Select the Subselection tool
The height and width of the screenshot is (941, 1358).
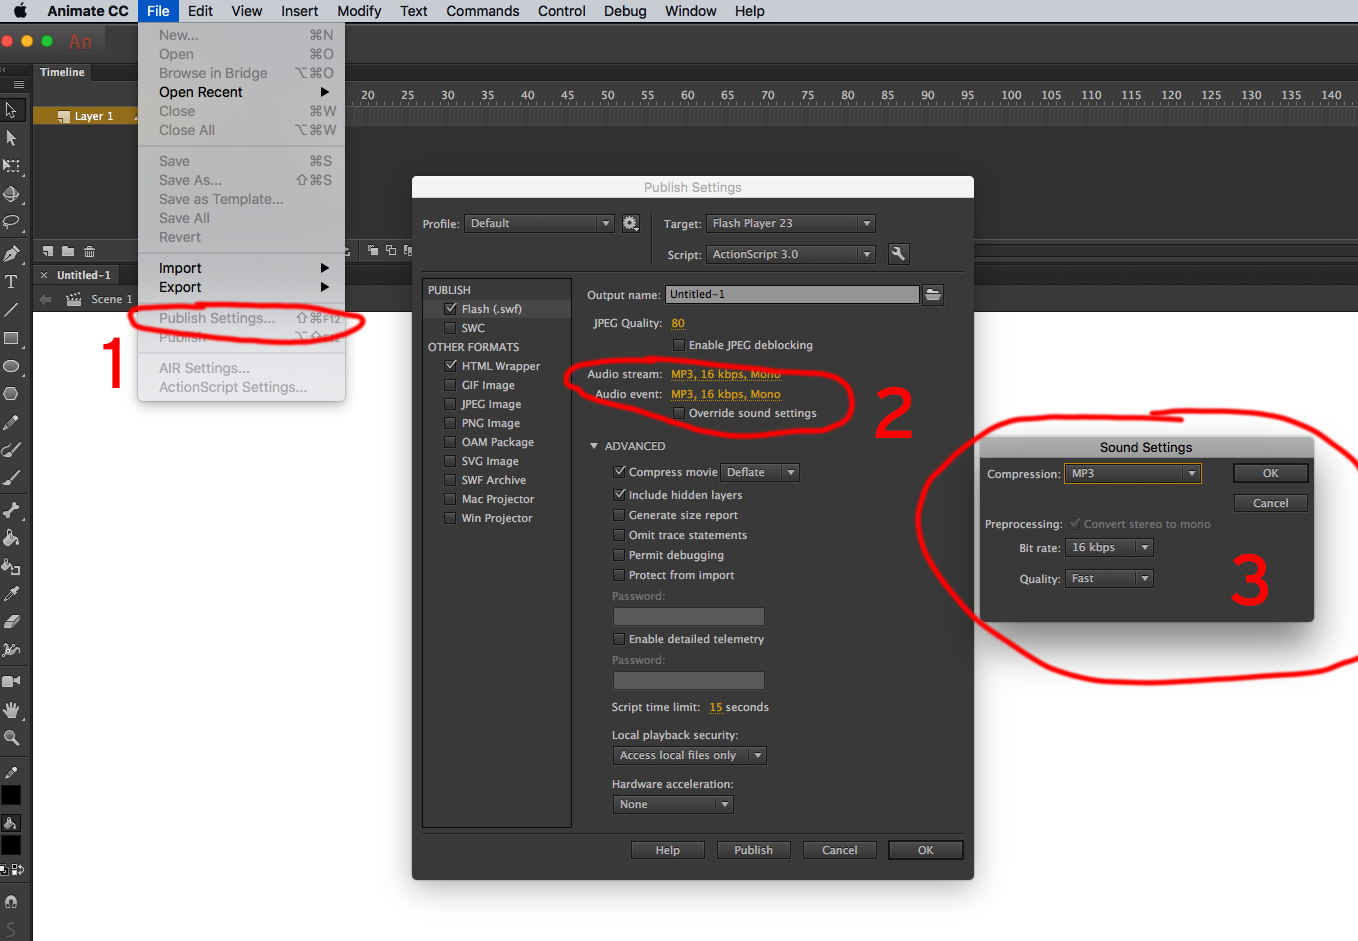point(11,138)
